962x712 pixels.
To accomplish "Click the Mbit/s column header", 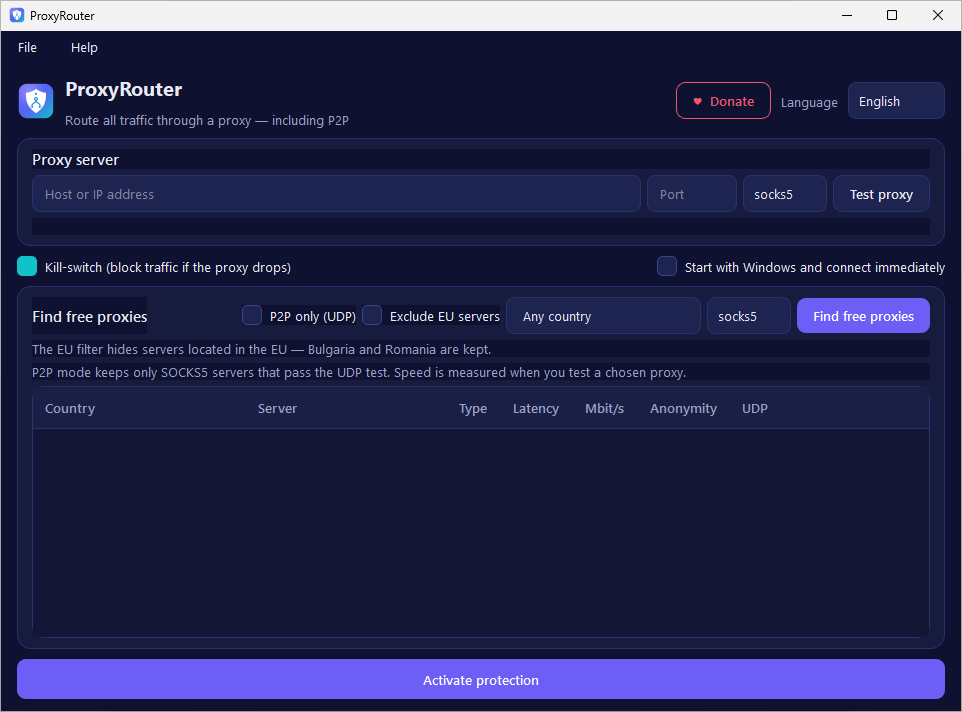I will tap(604, 408).
